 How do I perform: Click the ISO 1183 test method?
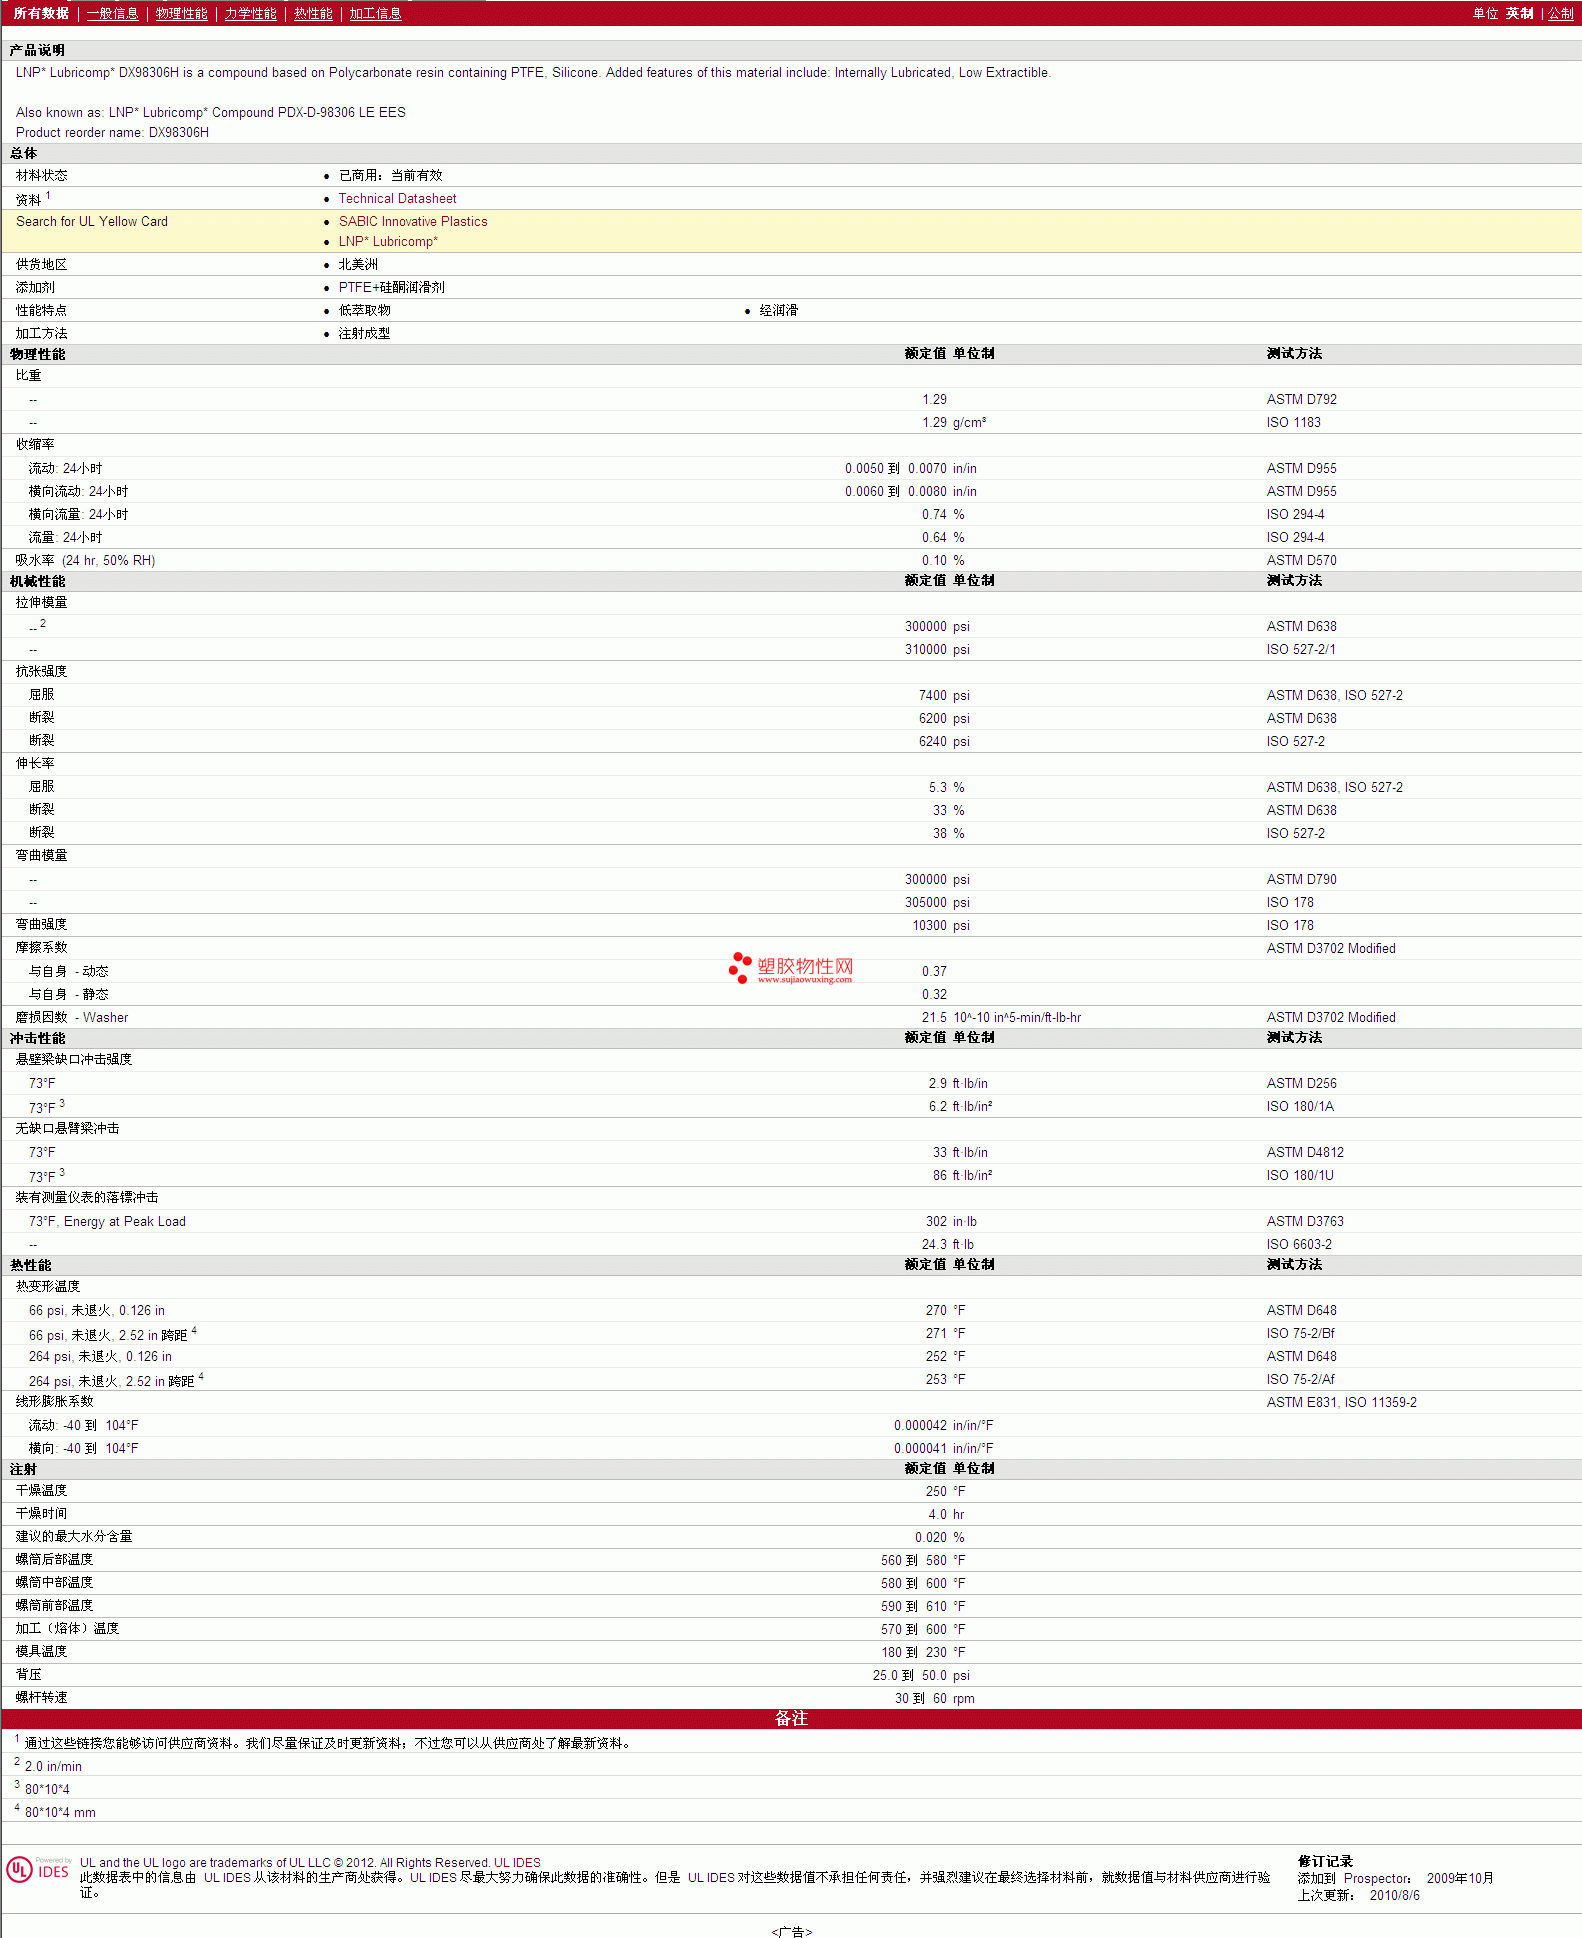[x=1293, y=423]
